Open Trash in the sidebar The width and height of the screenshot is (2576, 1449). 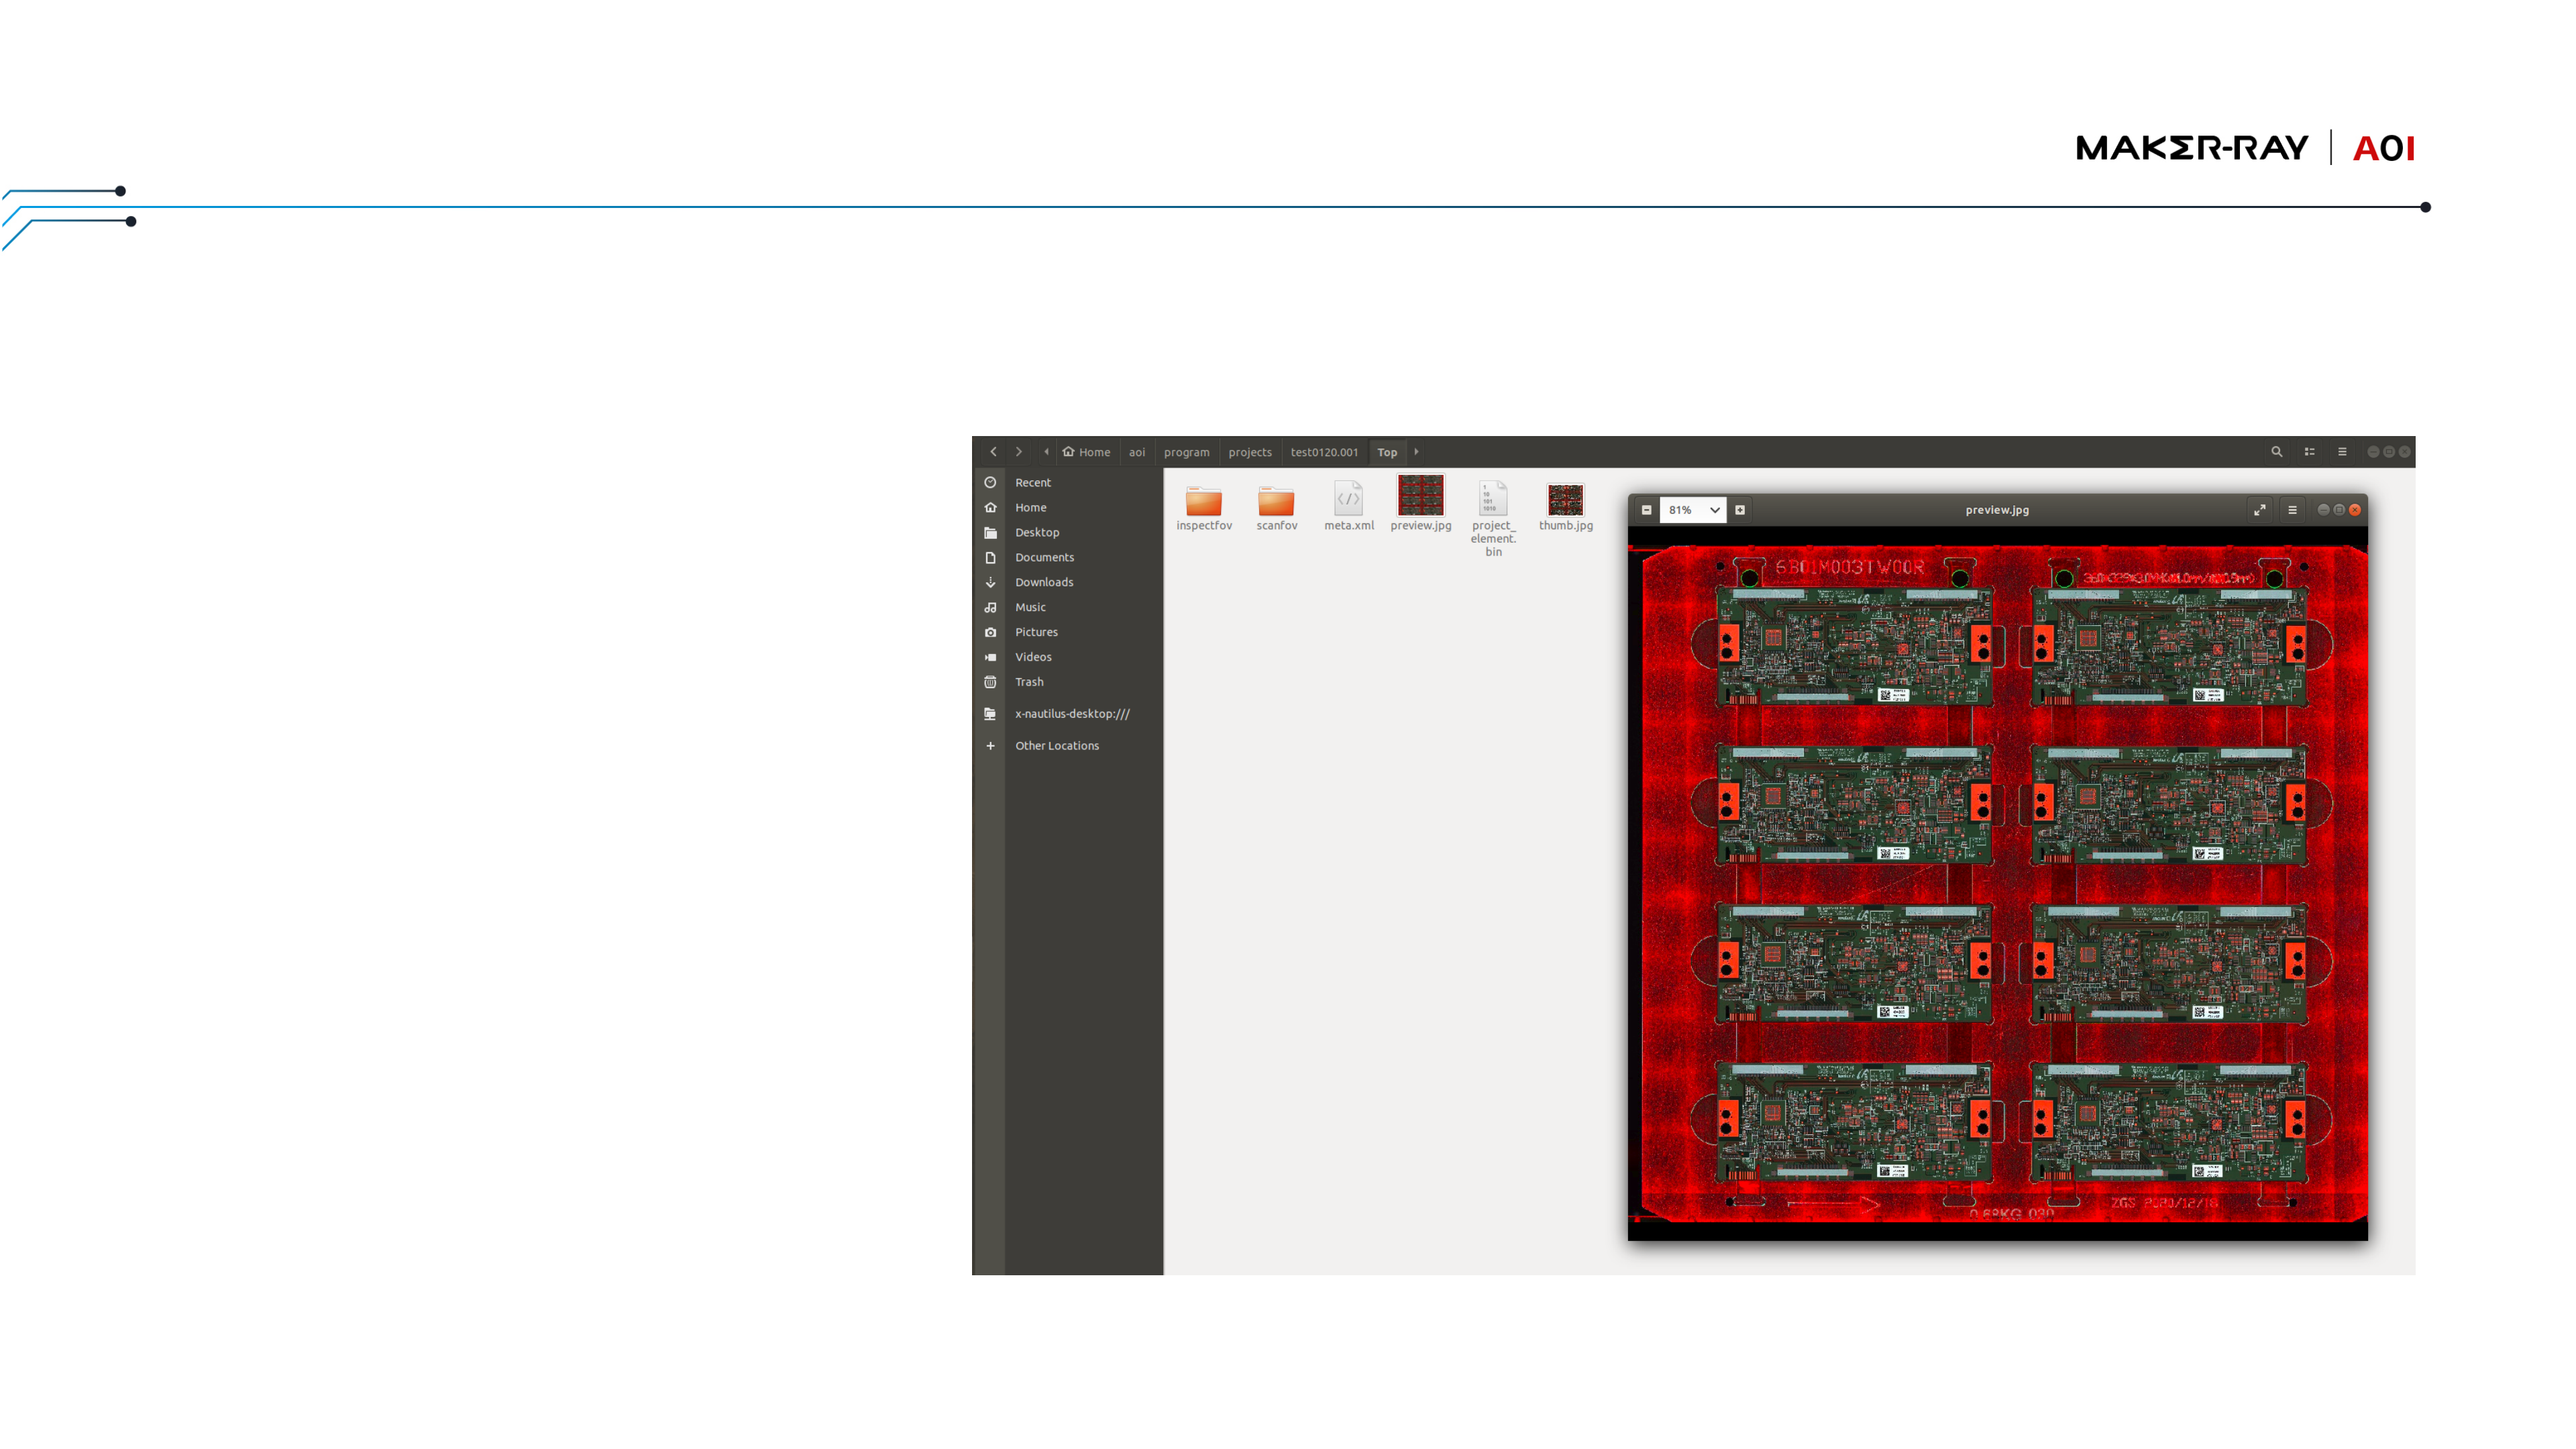tap(1028, 682)
